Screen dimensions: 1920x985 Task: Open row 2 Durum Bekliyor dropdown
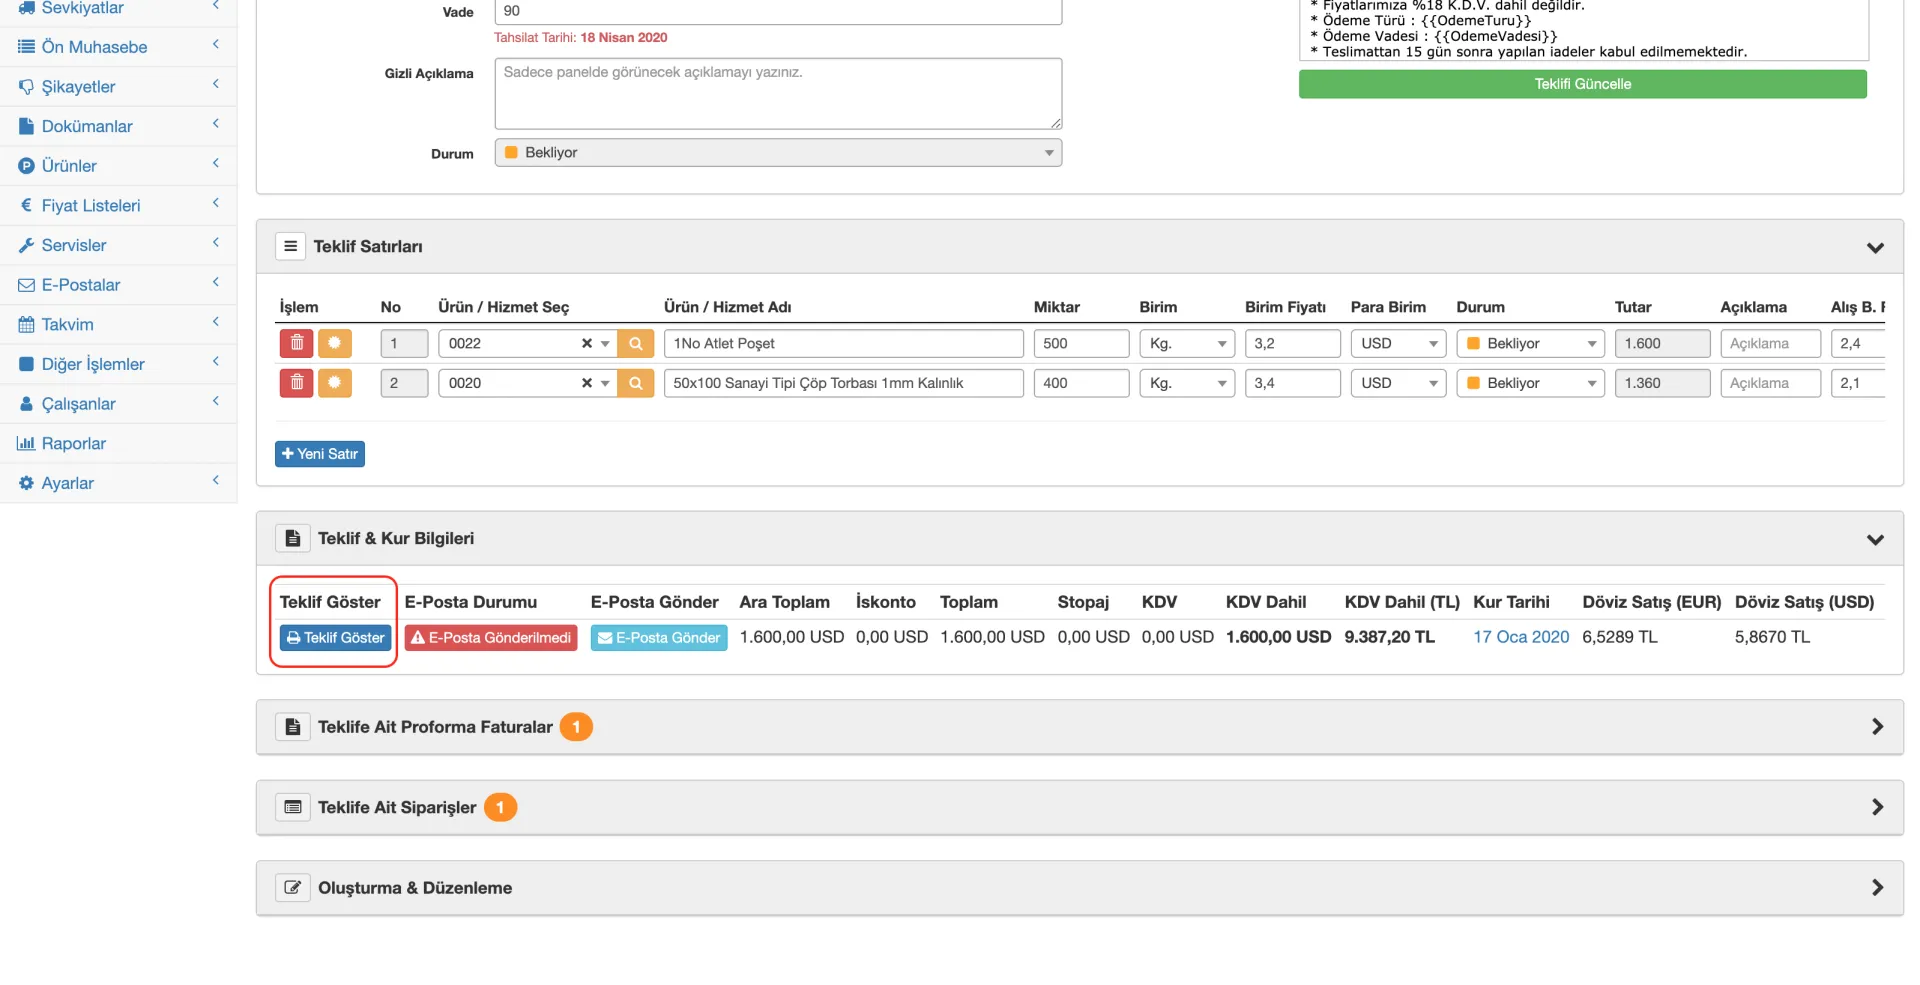(x=1530, y=383)
